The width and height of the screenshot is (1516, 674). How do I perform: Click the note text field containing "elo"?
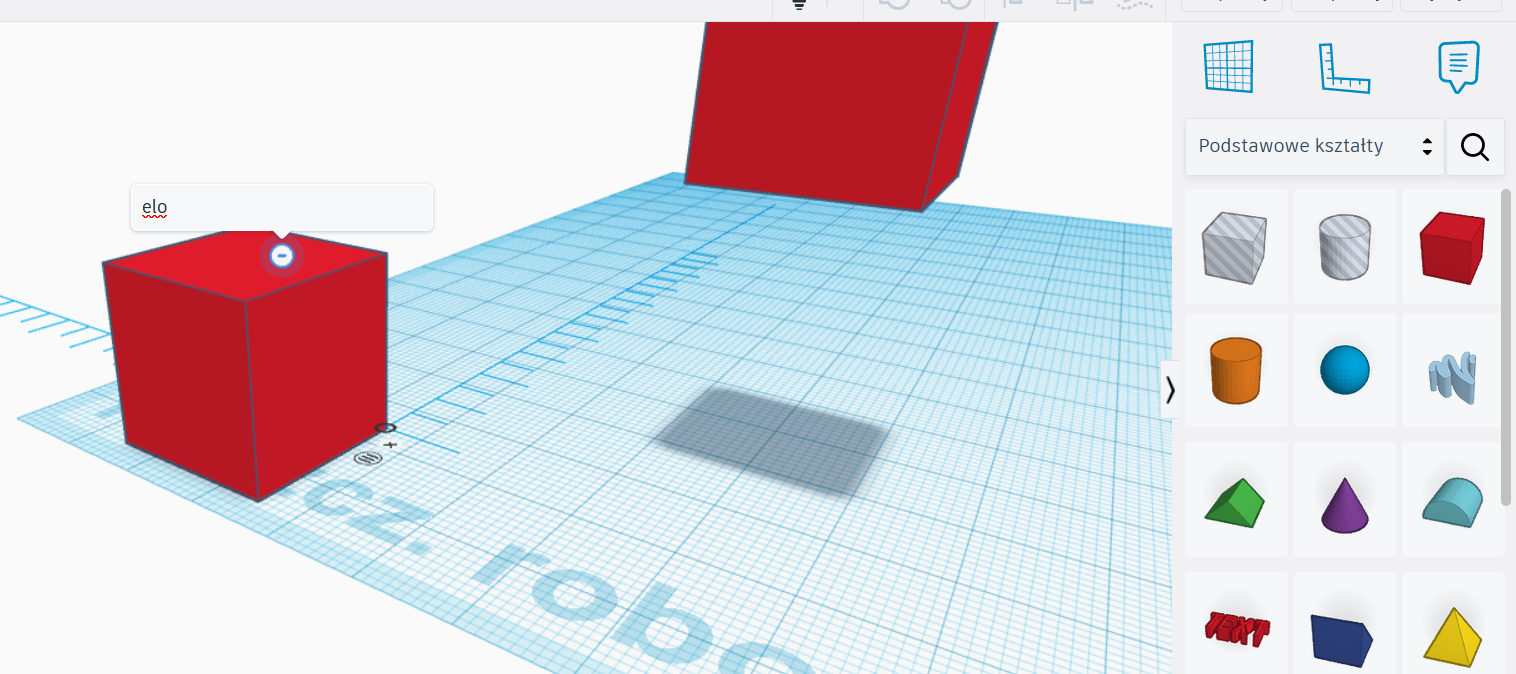282,208
